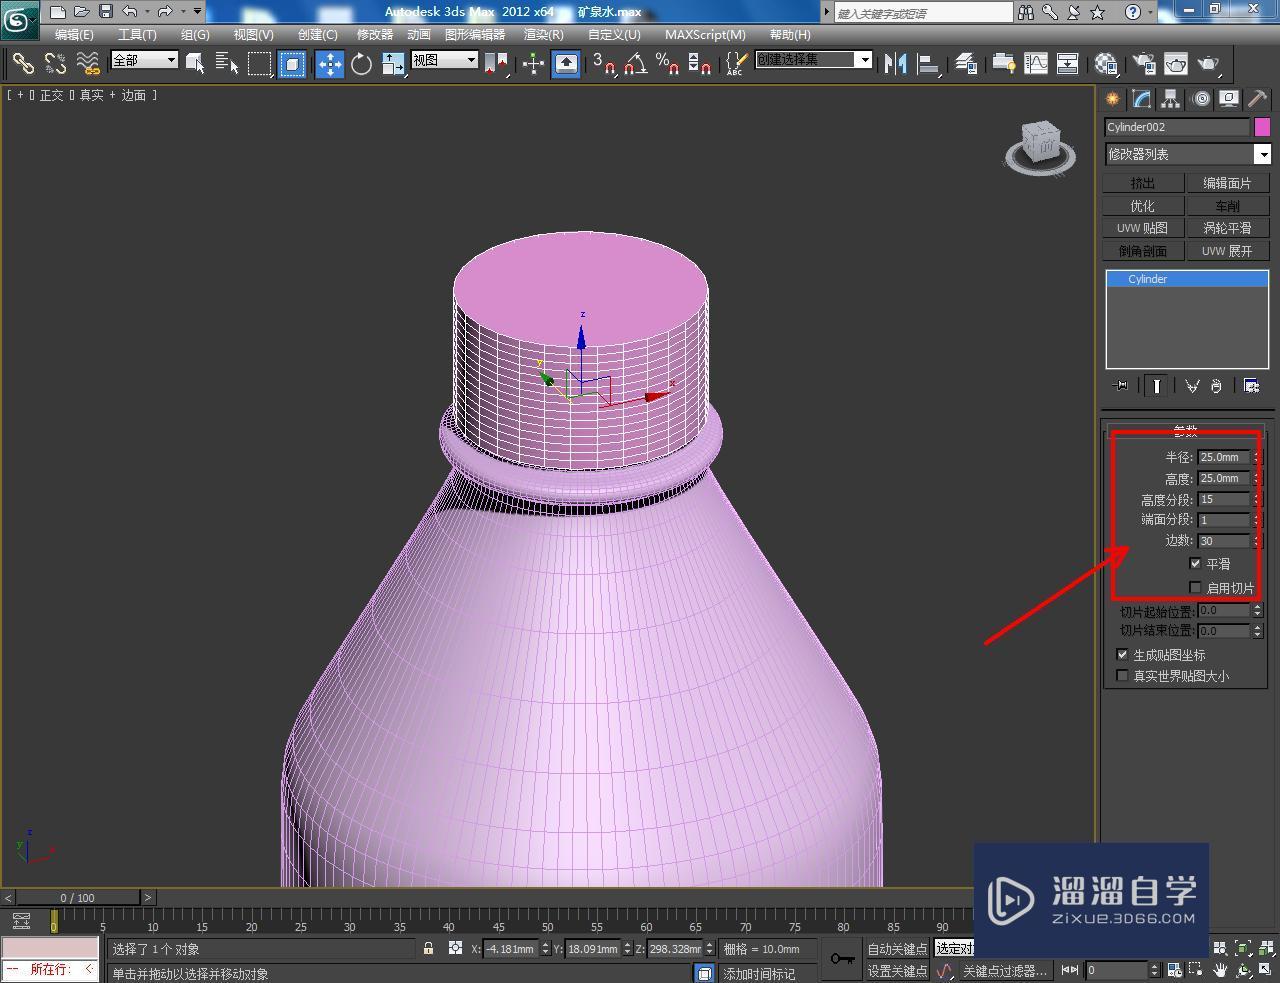
Task: Click the Bind to Space Warp icon
Action: pyautogui.click(x=88, y=64)
